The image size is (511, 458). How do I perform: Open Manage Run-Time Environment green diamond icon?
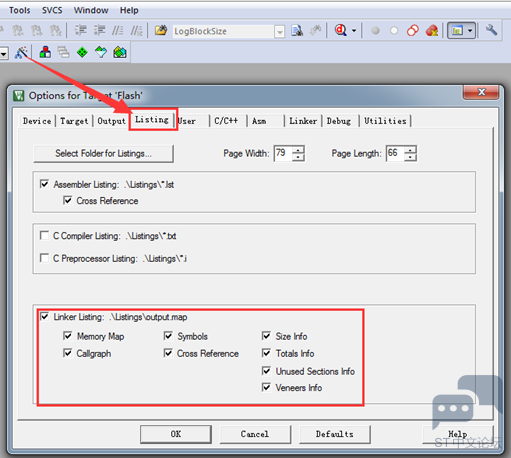pyautogui.click(x=82, y=52)
